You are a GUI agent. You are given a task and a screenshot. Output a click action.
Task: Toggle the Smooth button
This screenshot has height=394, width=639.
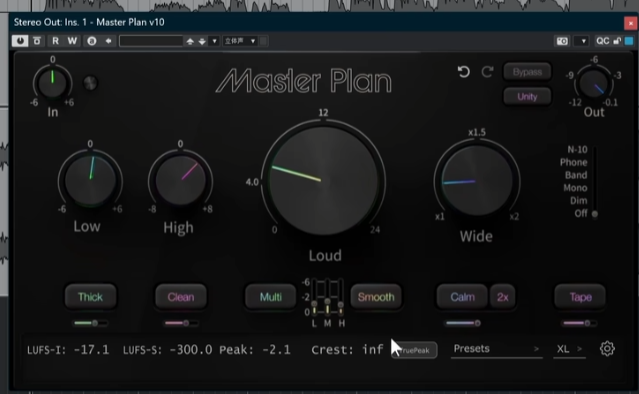click(376, 297)
